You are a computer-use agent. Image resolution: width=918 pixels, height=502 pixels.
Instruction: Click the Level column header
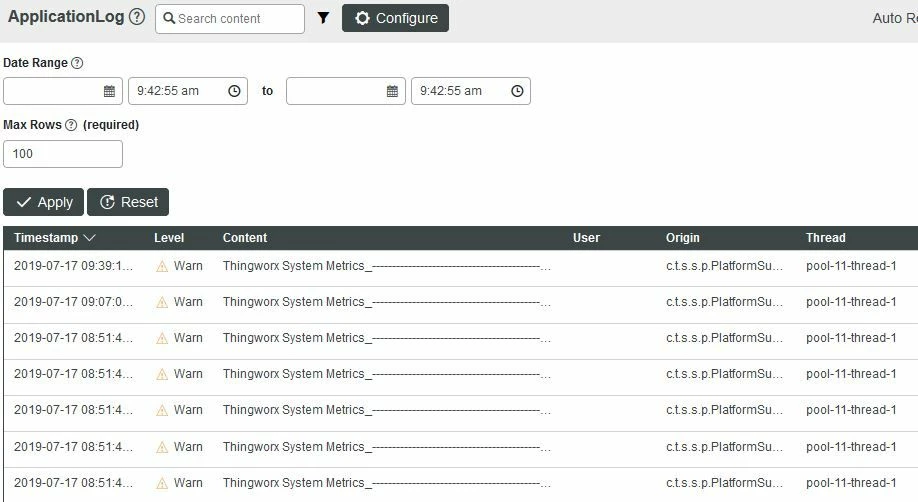tap(169, 238)
